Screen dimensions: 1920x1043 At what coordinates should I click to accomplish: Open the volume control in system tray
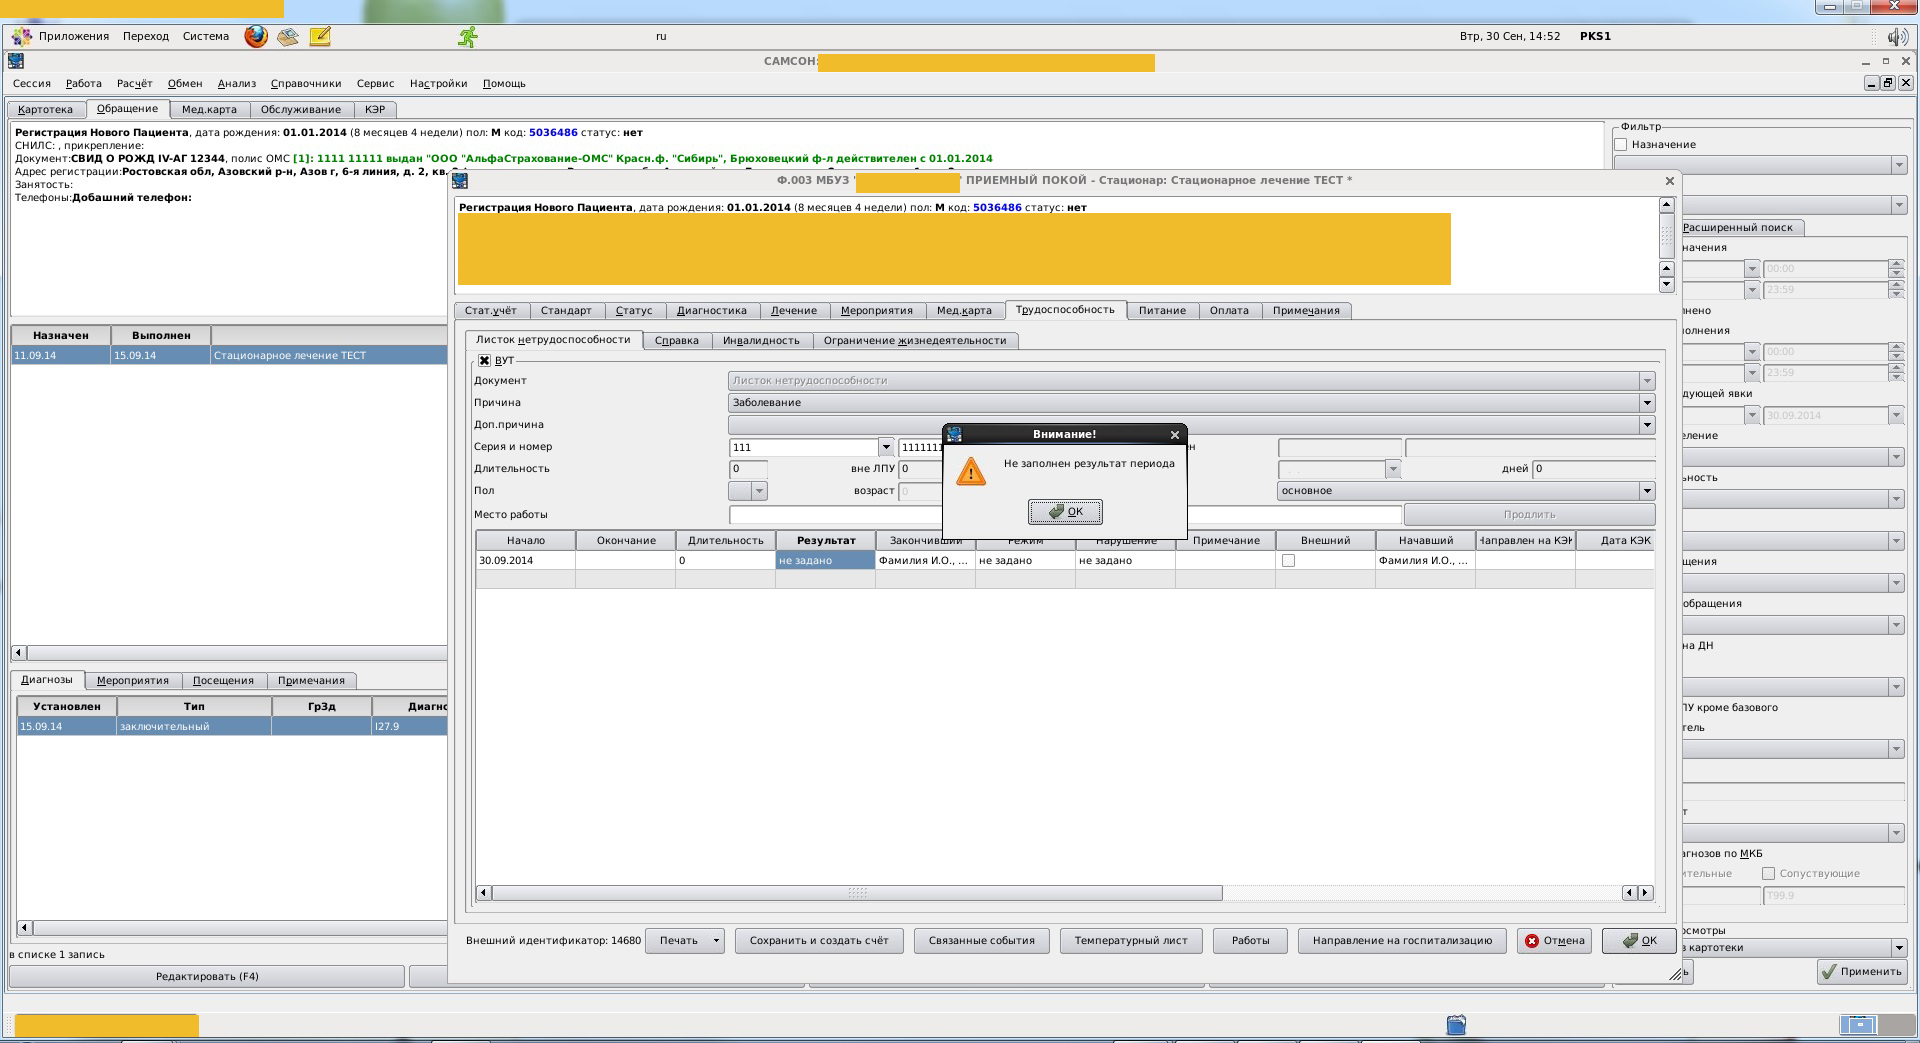[1896, 37]
